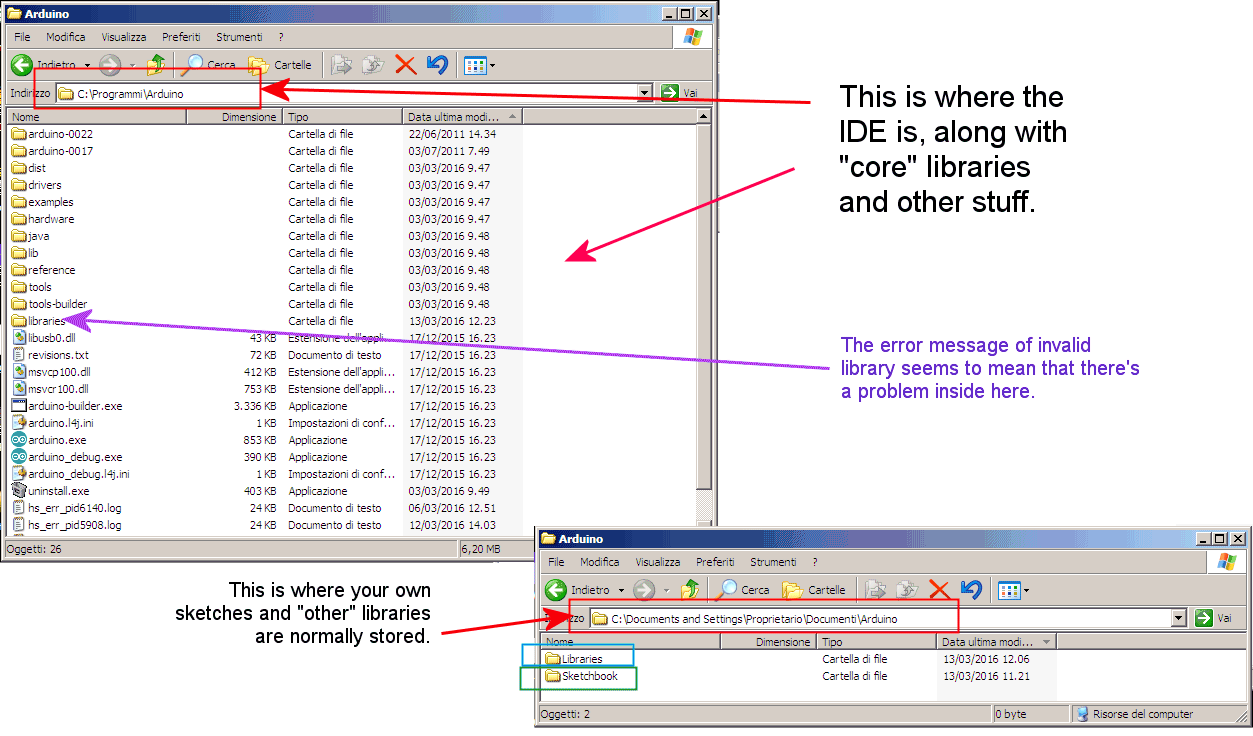The width and height of the screenshot is (1253, 736).
Task: Sort by Tipo column in Programmi window
Action: click(x=343, y=117)
